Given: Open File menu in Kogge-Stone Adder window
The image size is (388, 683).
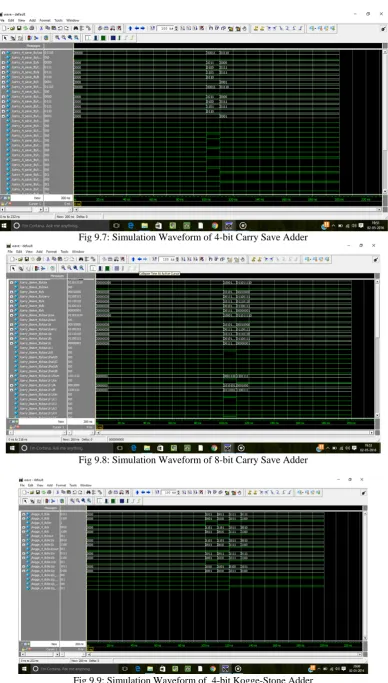Looking at the screenshot, I should point(22,485).
